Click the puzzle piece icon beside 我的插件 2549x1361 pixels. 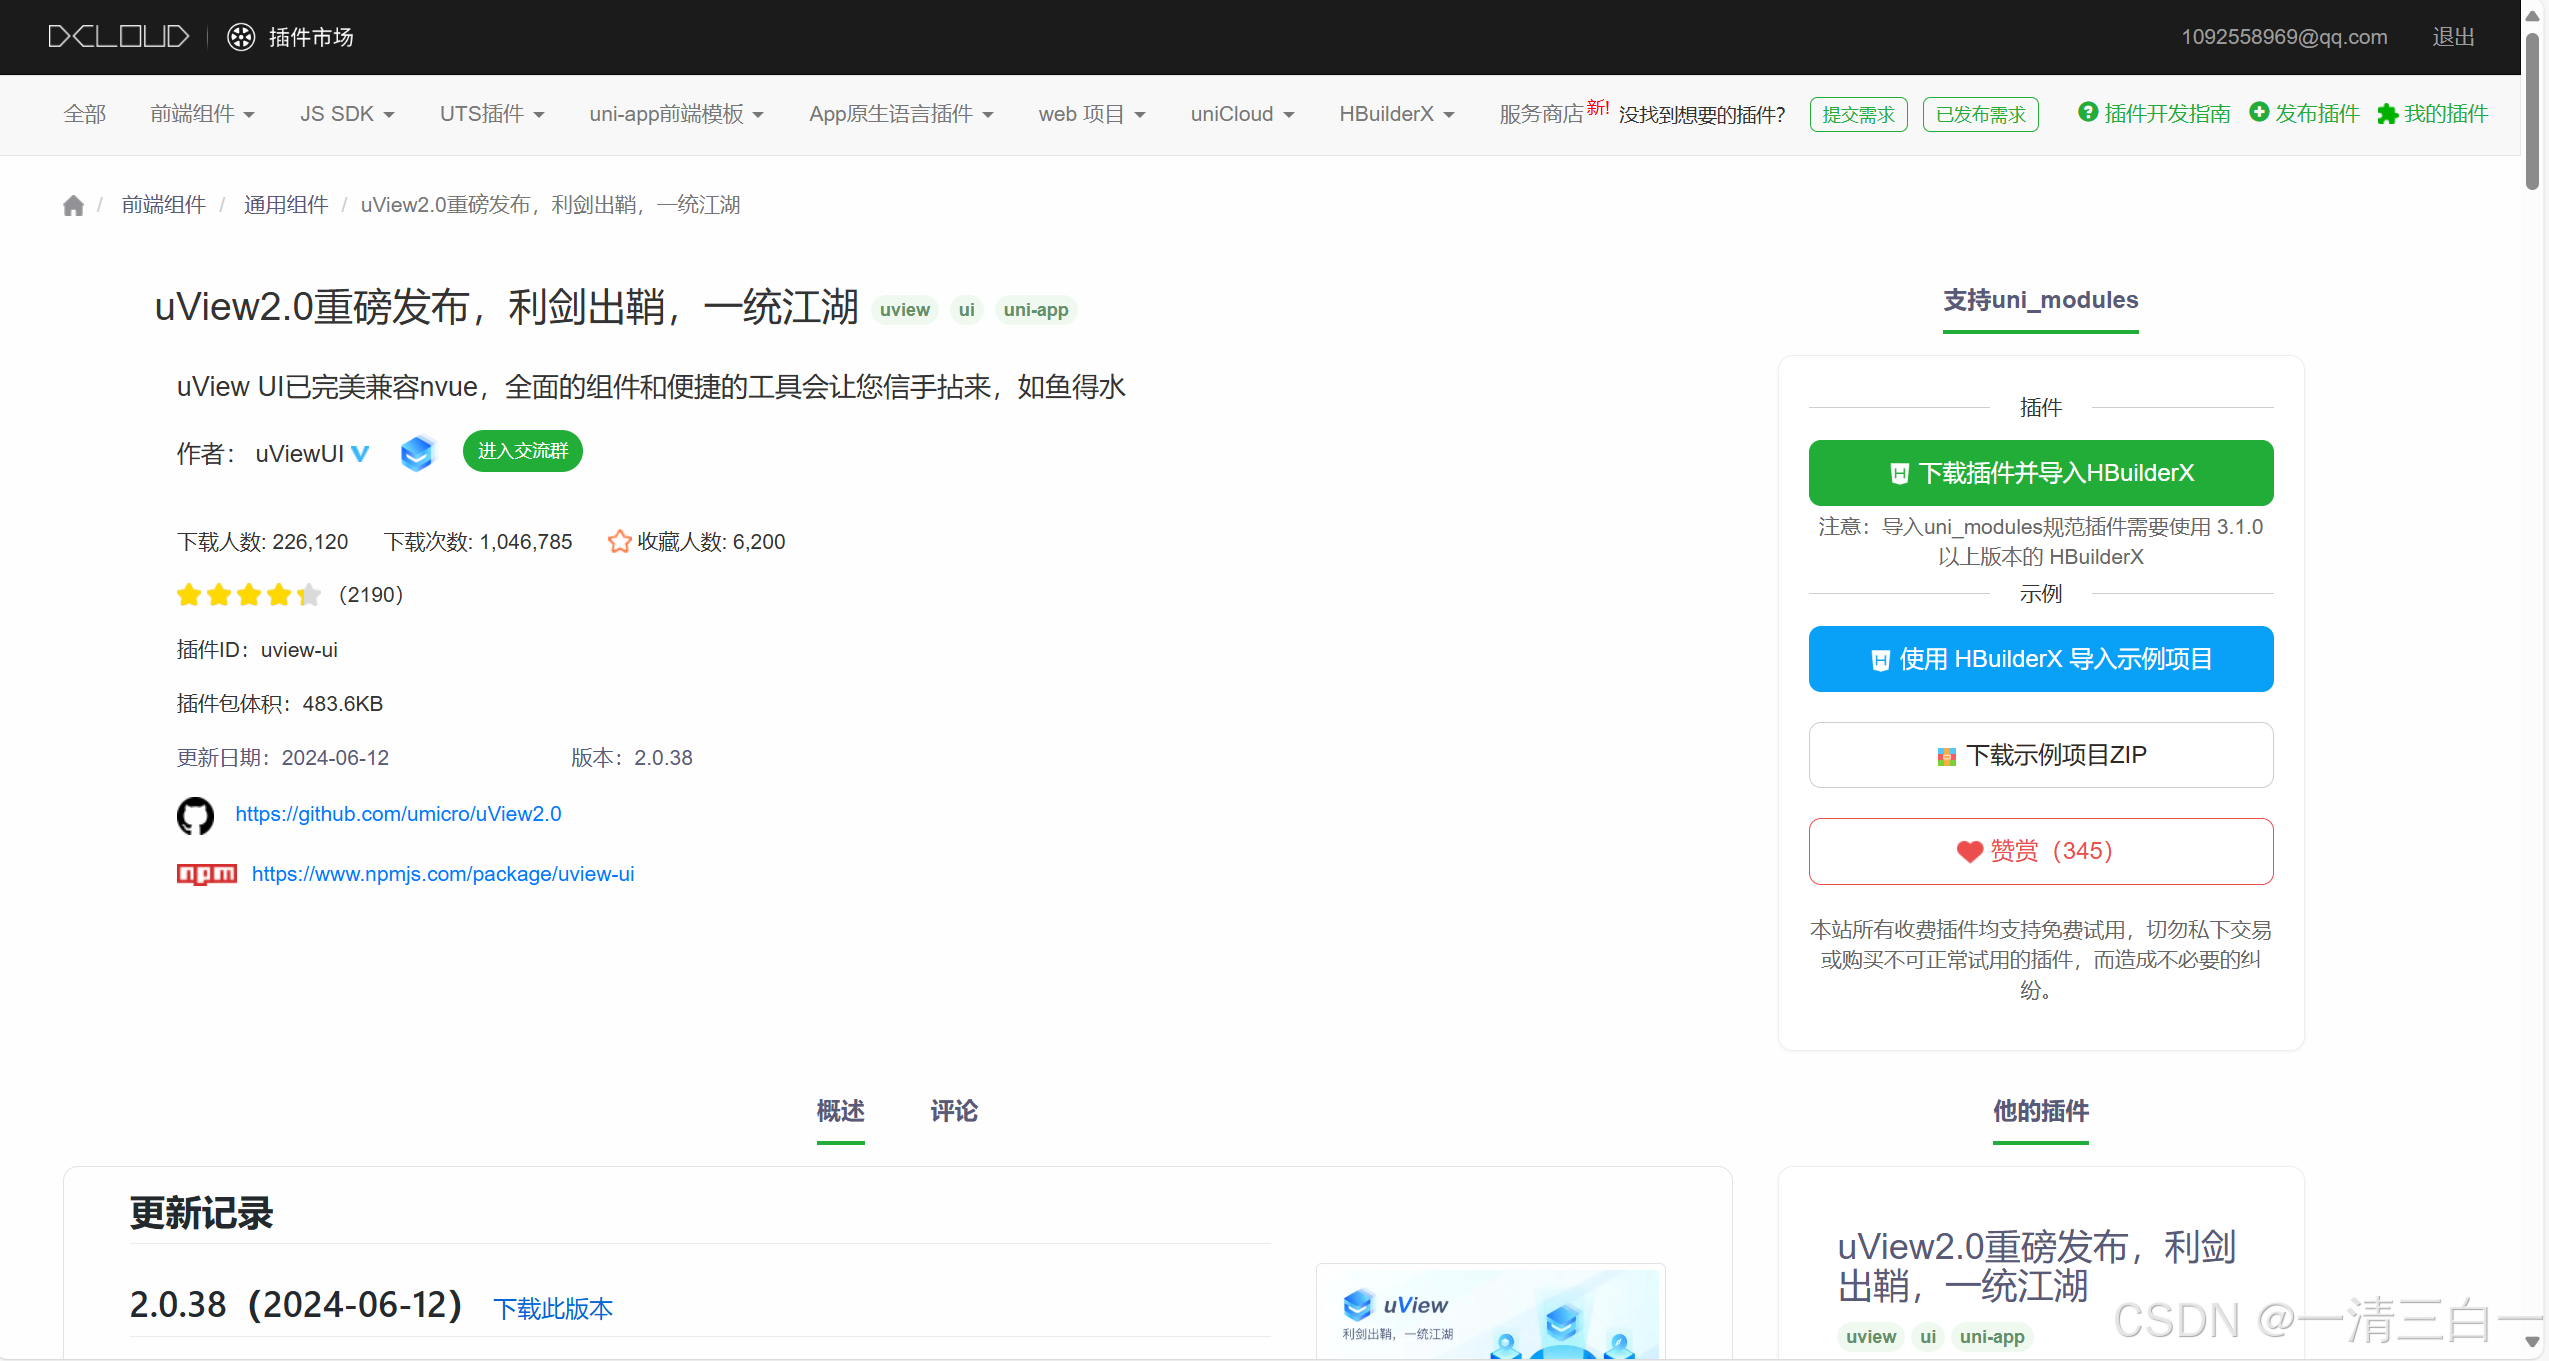click(x=2387, y=114)
